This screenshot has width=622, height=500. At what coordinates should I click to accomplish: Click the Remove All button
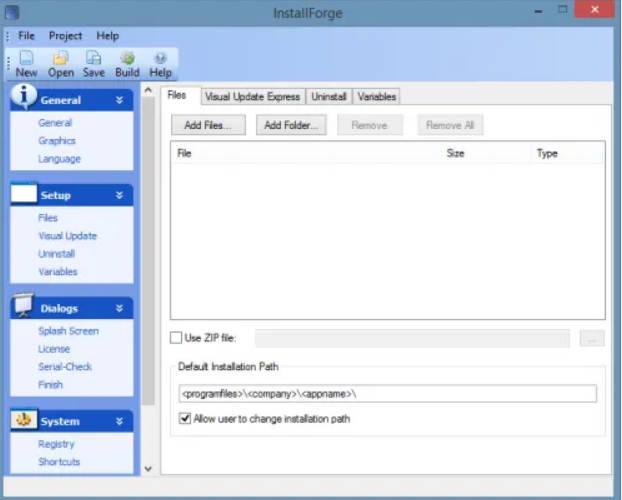click(x=450, y=125)
